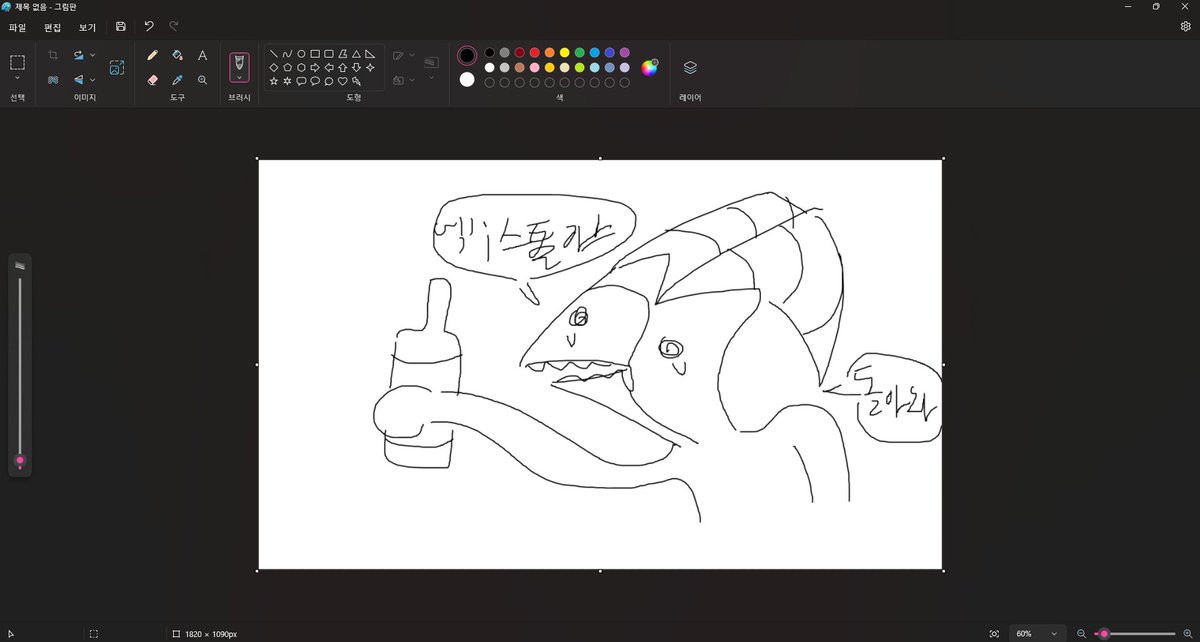Pick the lime green color swatch

580,67
